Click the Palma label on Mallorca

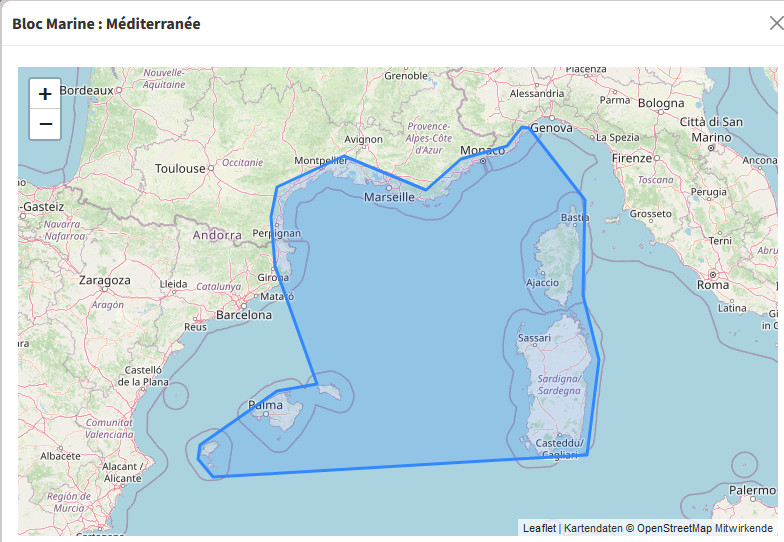coord(265,405)
